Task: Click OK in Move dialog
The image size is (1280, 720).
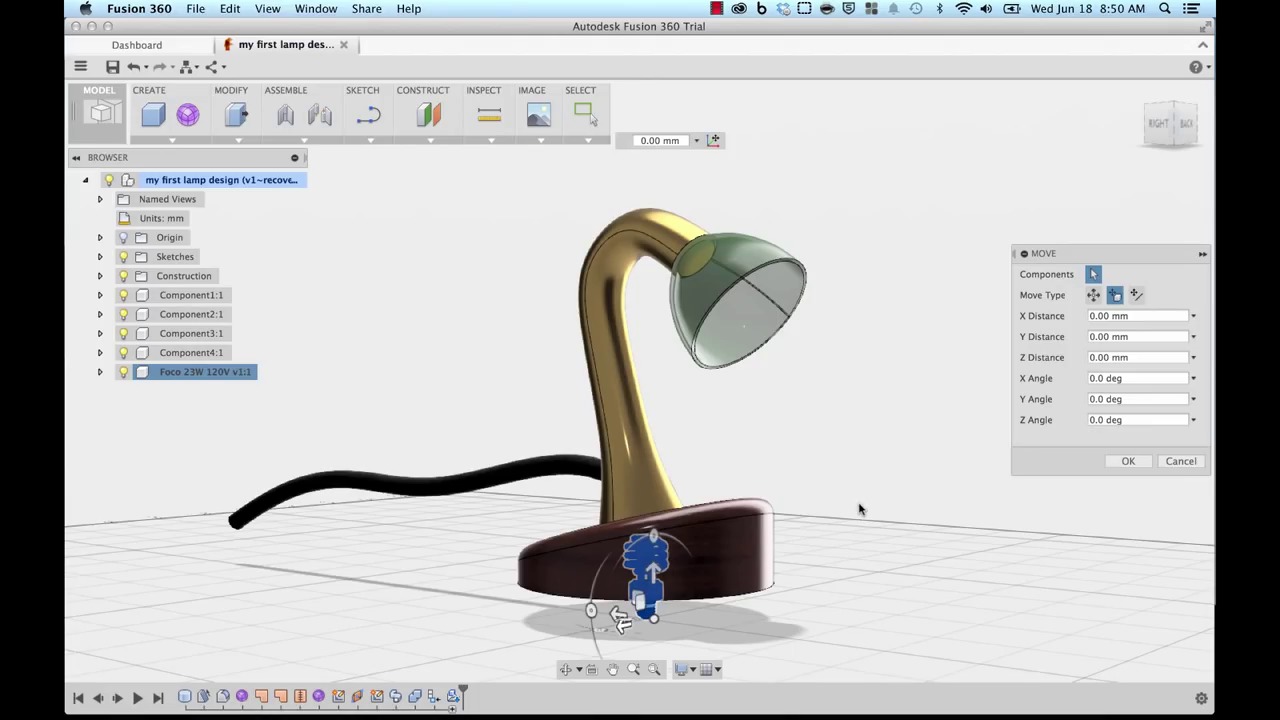Action: tap(1128, 461)
